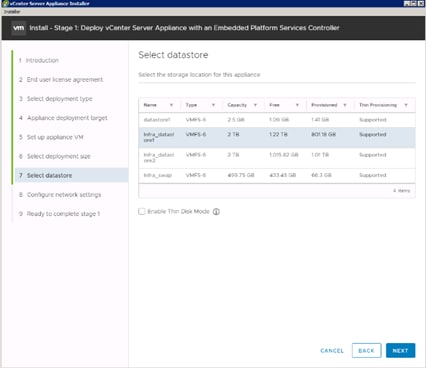Open the Installer menu
Screen dimensions: 426x368
tap(12, 12)
